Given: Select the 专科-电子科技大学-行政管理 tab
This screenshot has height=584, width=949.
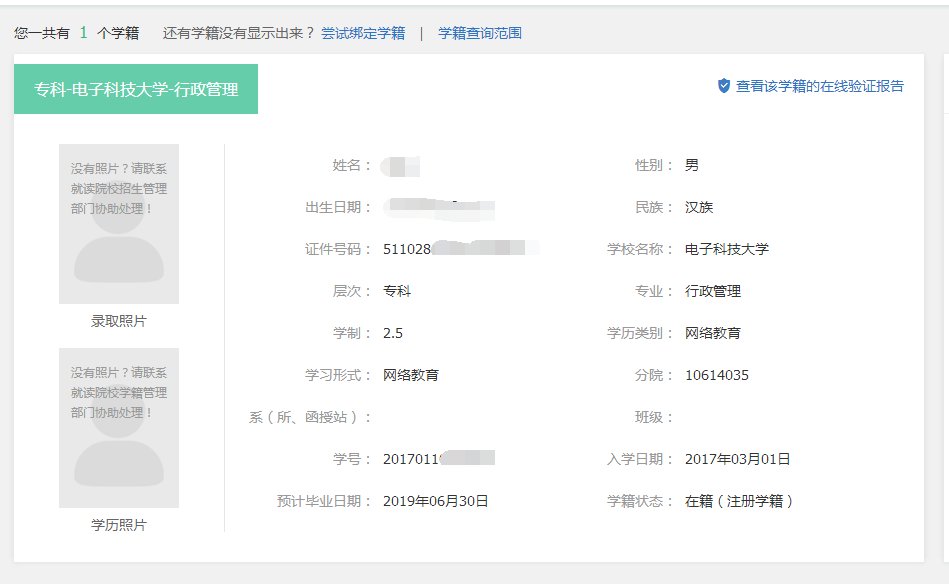Looking at the screenshot, I should click(x=136, y=89).
